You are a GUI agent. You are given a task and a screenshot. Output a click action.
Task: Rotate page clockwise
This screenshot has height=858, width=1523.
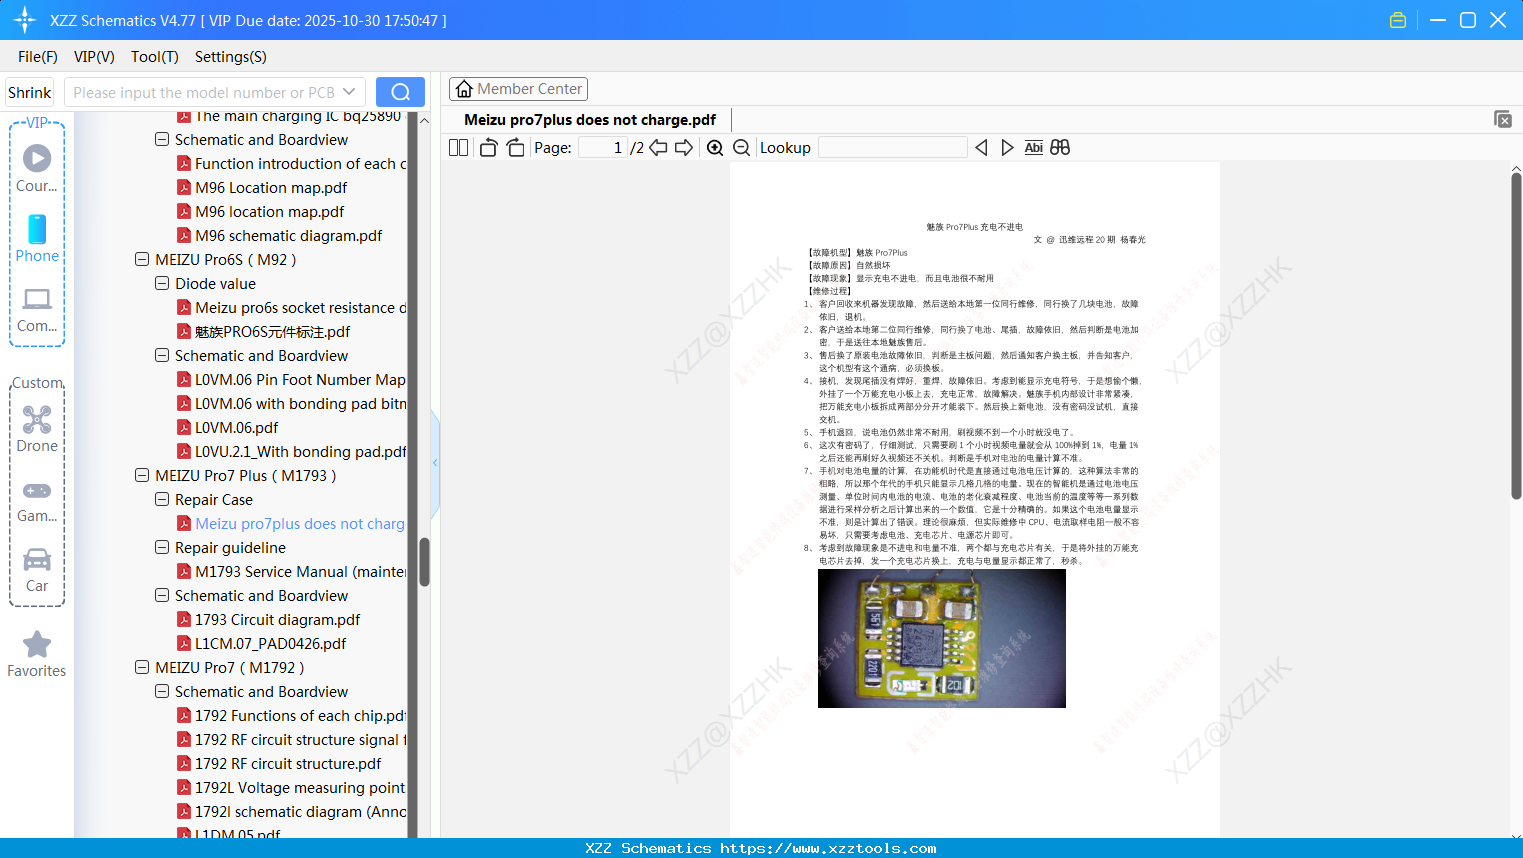(515, 148)
